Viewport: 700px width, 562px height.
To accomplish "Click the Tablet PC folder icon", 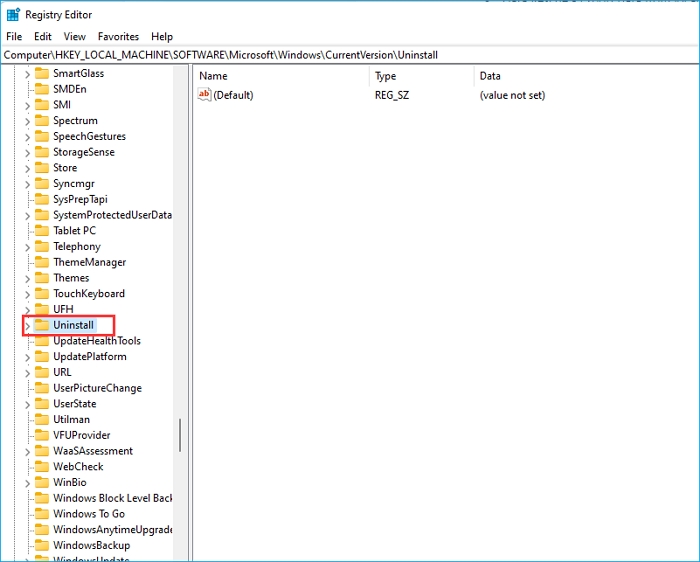I will (x=42, y=230).
